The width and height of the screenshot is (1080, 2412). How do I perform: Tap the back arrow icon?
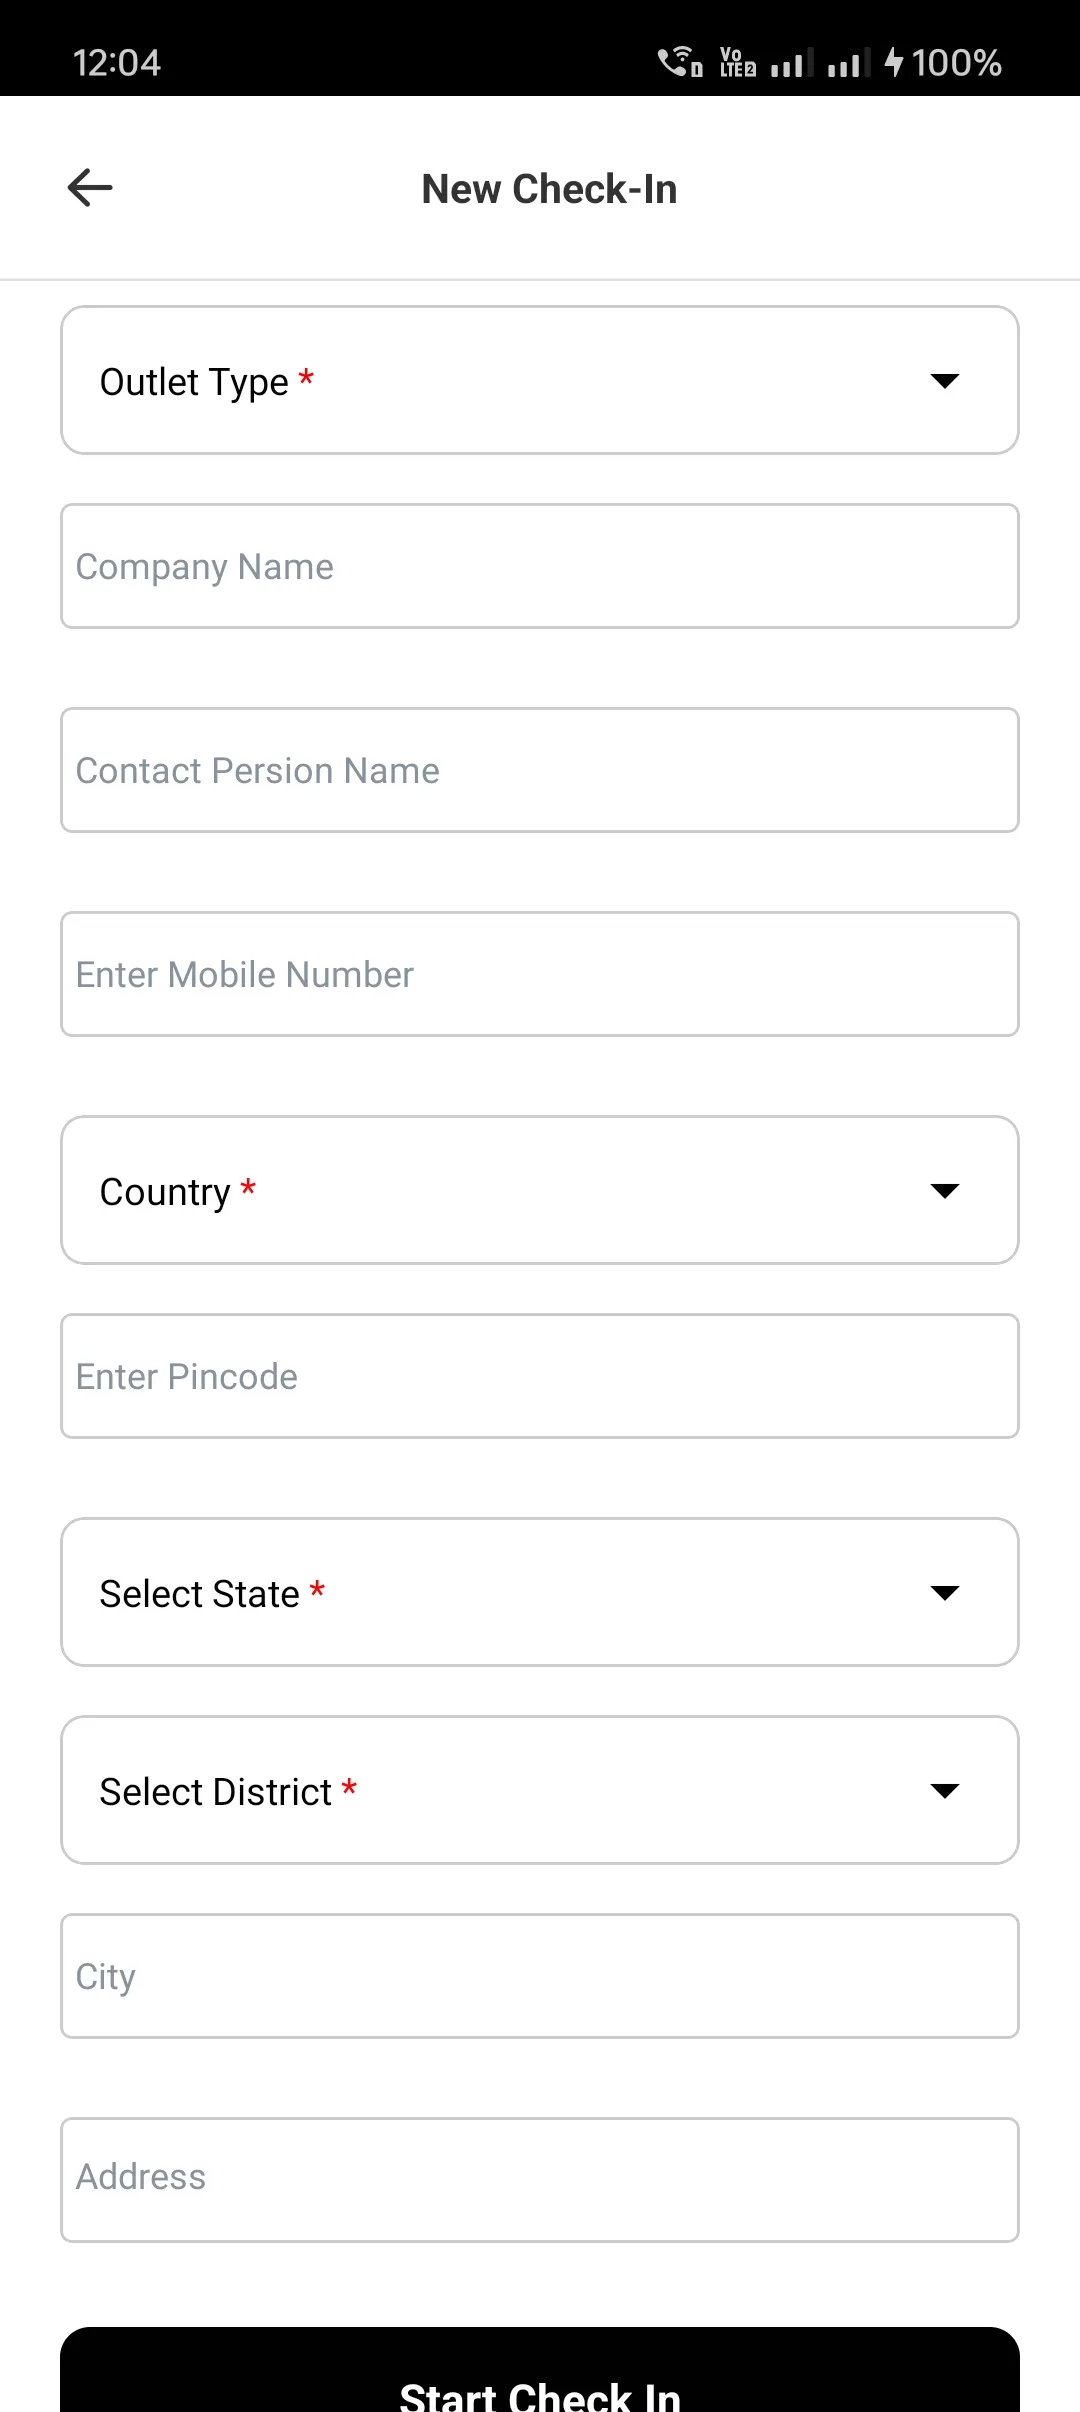pos(90,188)
